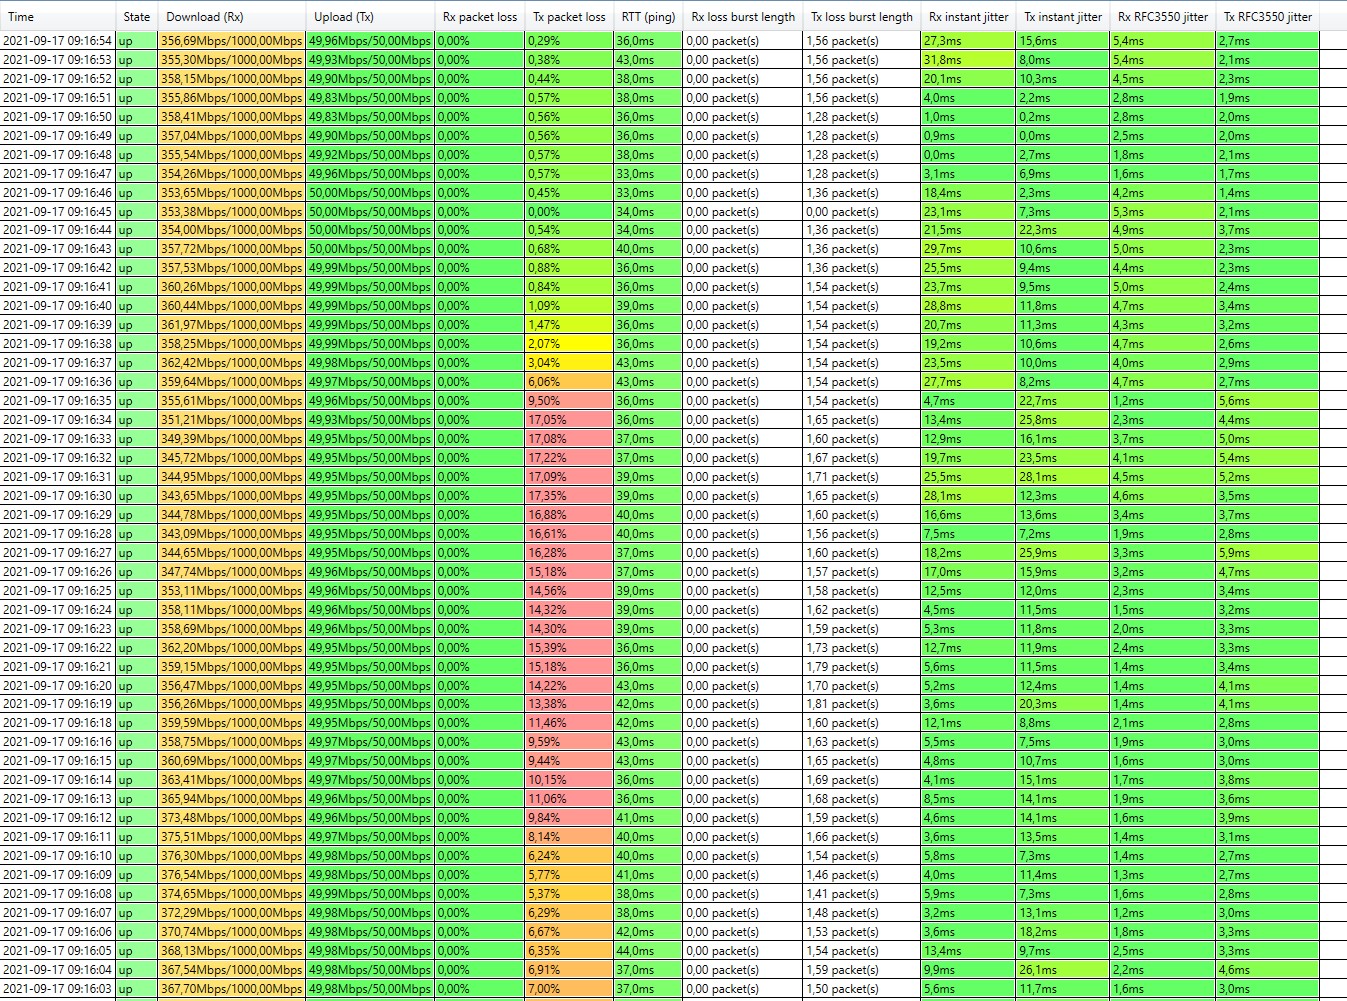Click Tx RFC3550 jitter in 09:16:27 row
Viewport: 1347px width, 1001px height.
tap(1268, 553)
